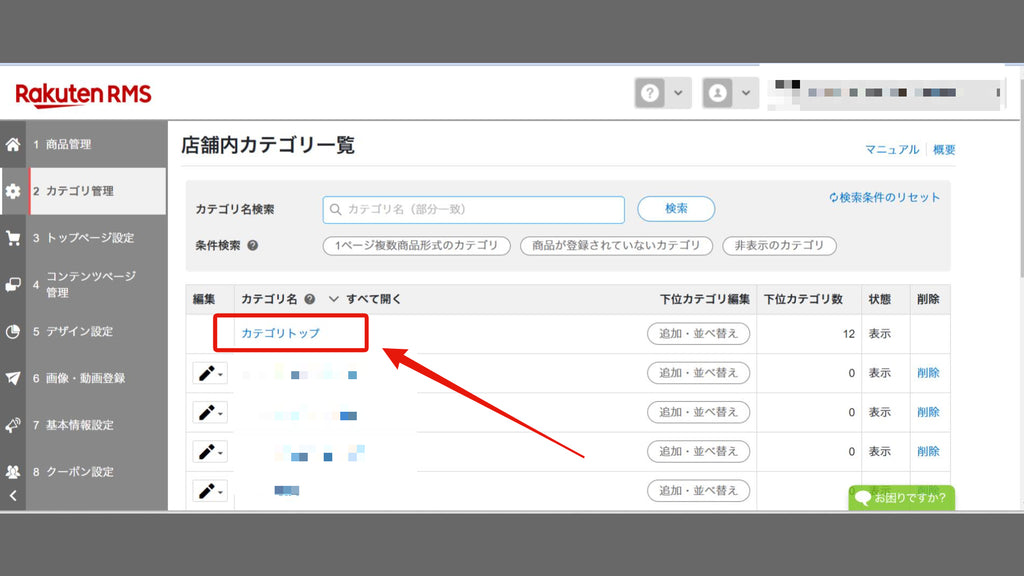Click 追加・並べ替え in fourth category row
Image resolution: width=1024 pixels, height=576 pixels.
[698, 490]
